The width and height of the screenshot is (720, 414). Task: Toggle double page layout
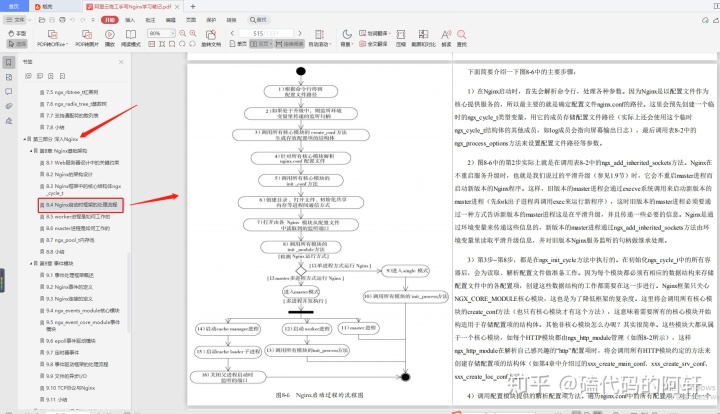pos(261,44)
